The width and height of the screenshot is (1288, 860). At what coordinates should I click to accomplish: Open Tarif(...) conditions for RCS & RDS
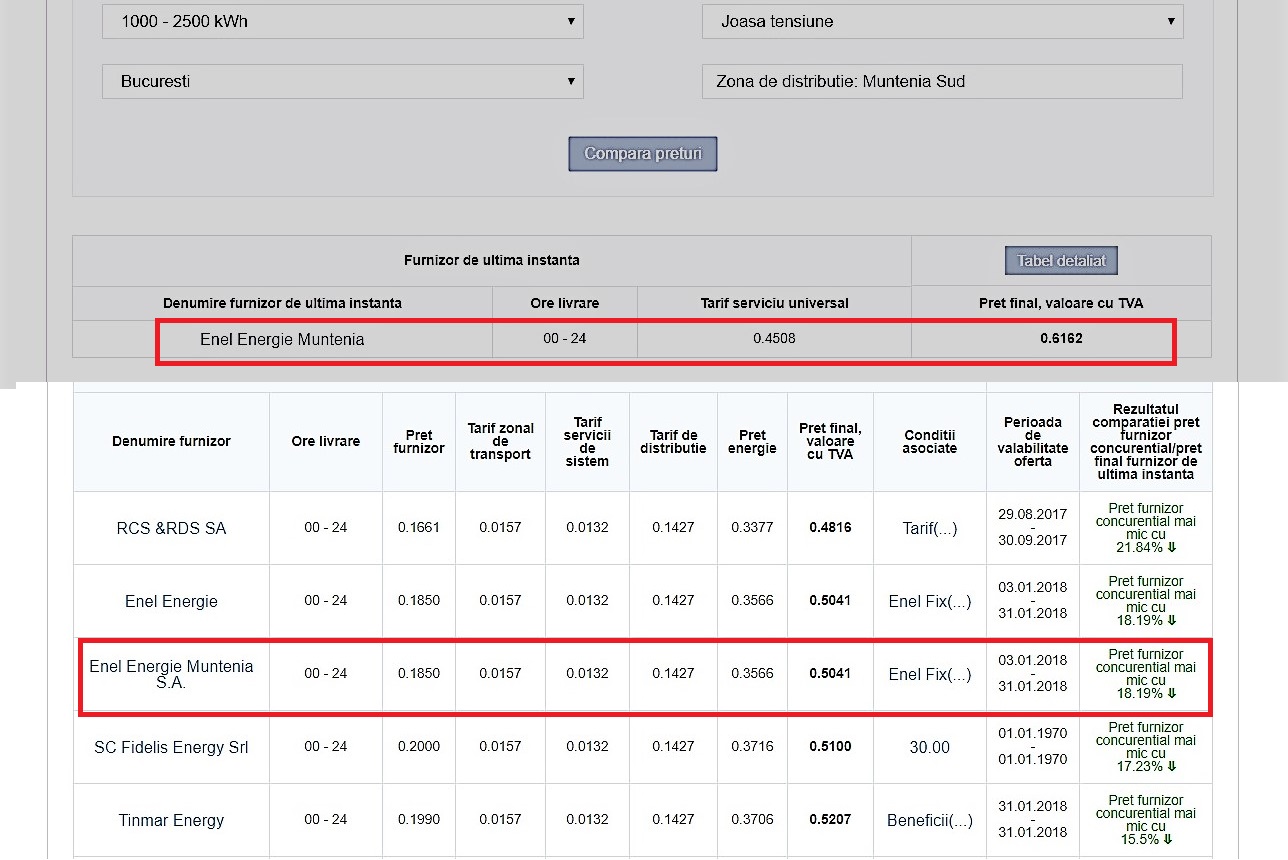click(930, 528)
